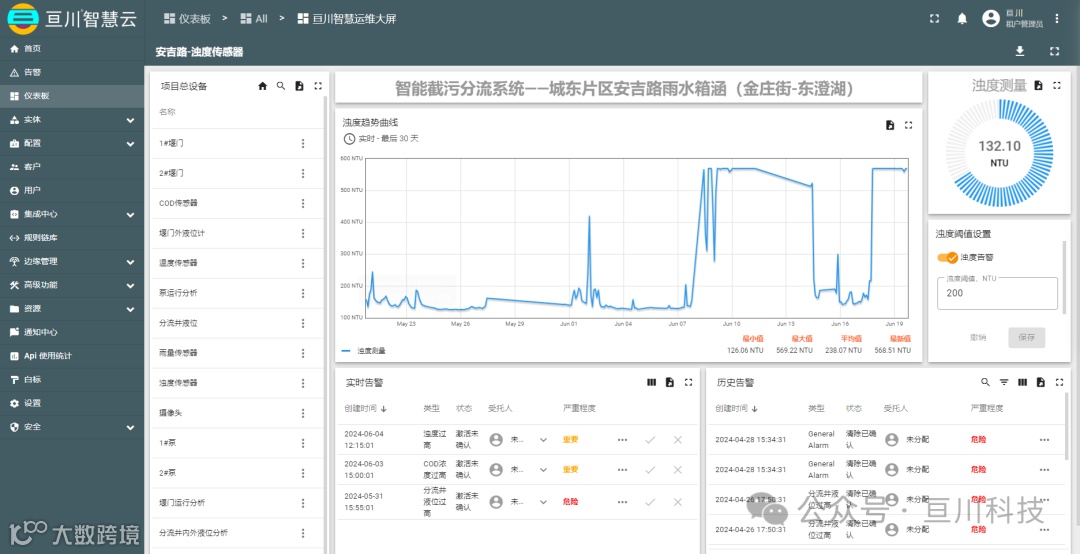
Task: Open three-dot menu for 雨量传感器
Action: pos(302,353)
